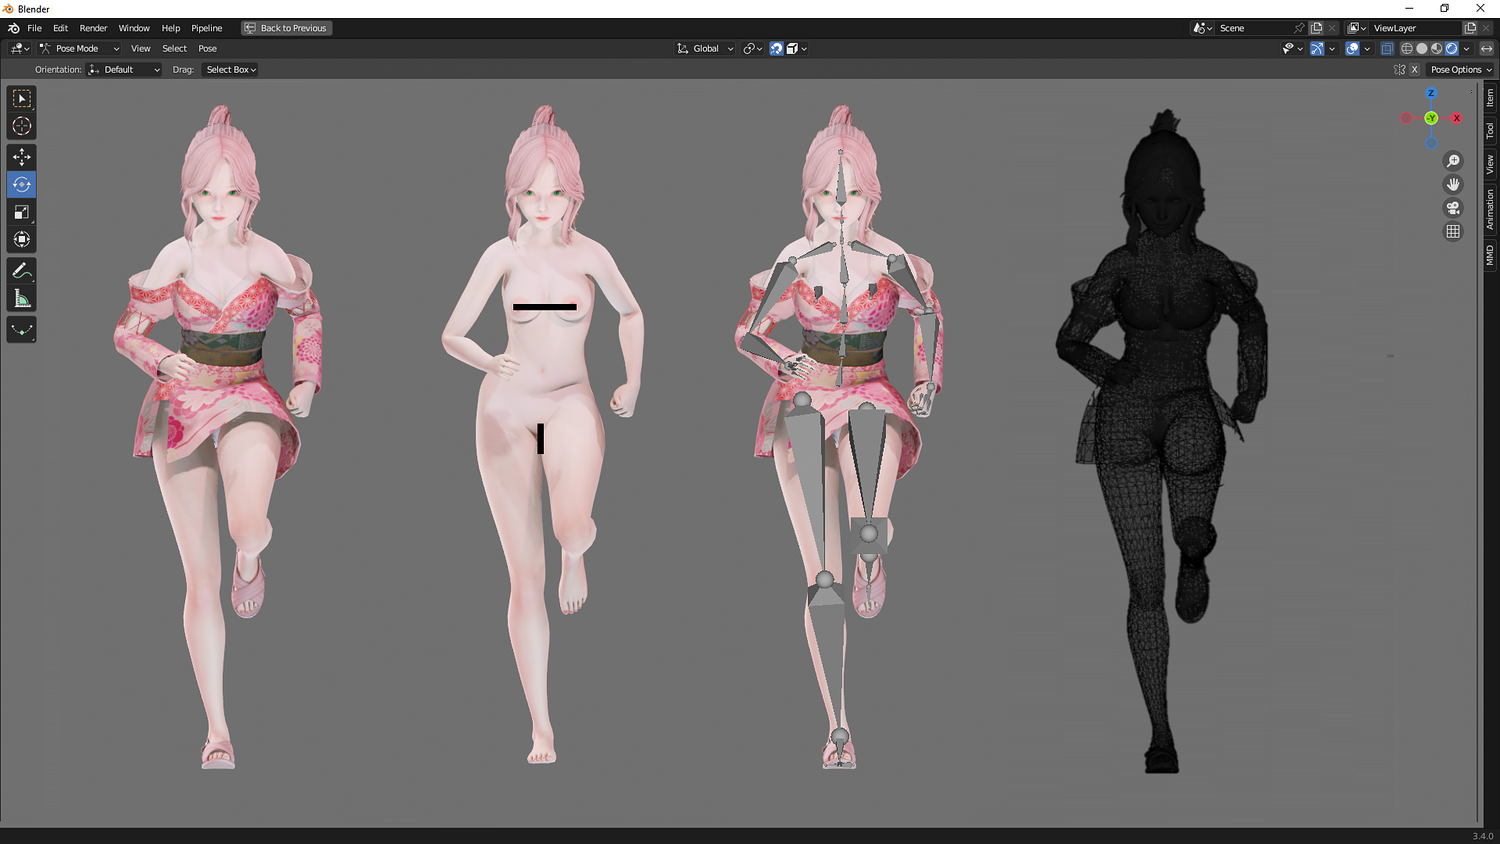Open the Item sidebar tab
The width and height of the screenshot is (1500, 844).
(x=1490, y=97)
